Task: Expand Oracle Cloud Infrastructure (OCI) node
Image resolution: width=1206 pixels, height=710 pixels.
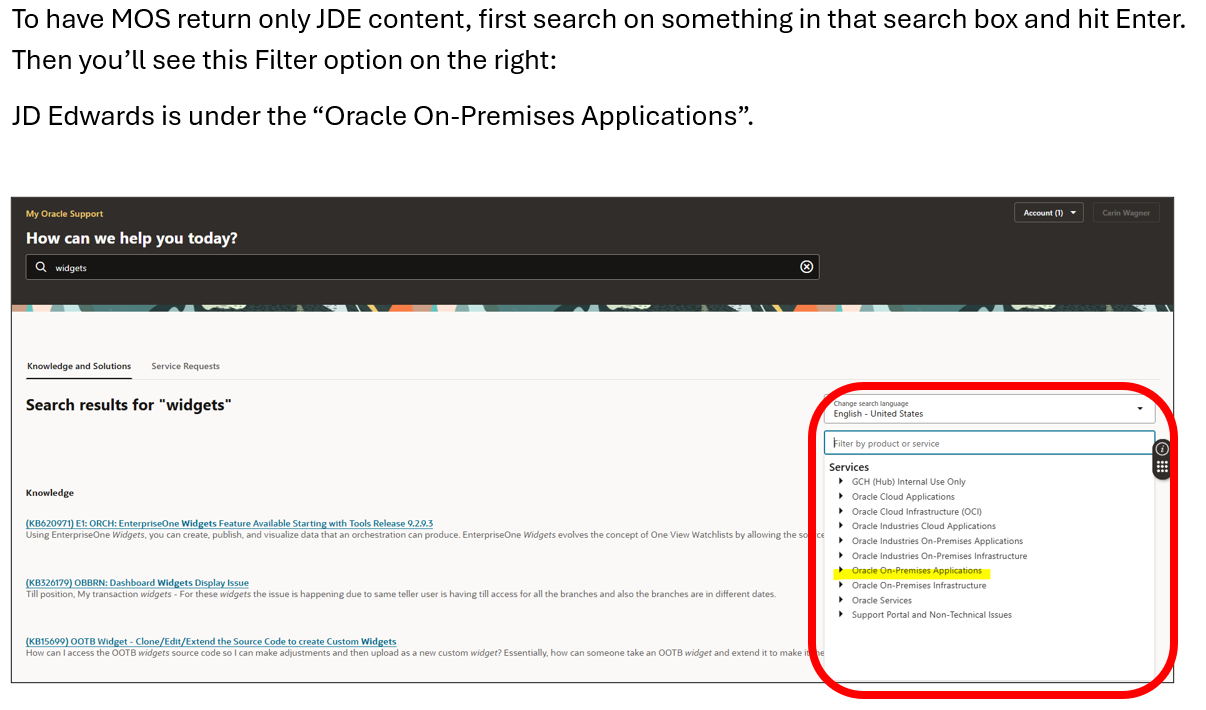Action: (x=841, y=511)
